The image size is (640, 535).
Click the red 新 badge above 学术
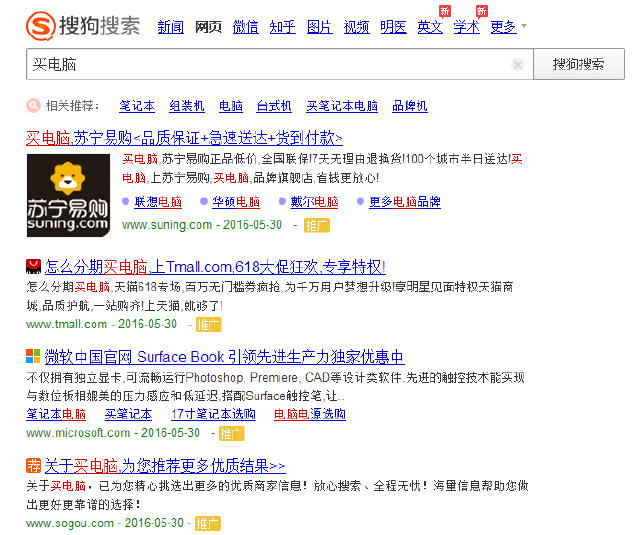[482, 11]
